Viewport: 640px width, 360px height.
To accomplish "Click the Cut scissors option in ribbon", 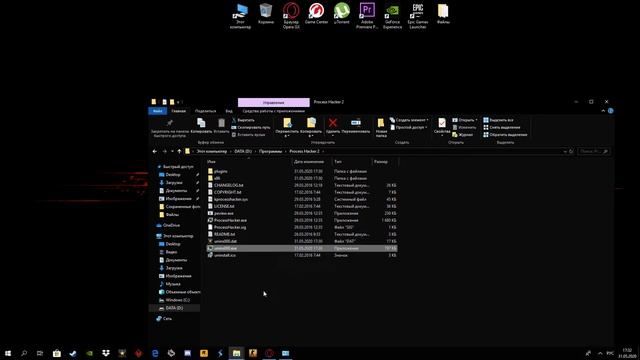I will 243,120.
